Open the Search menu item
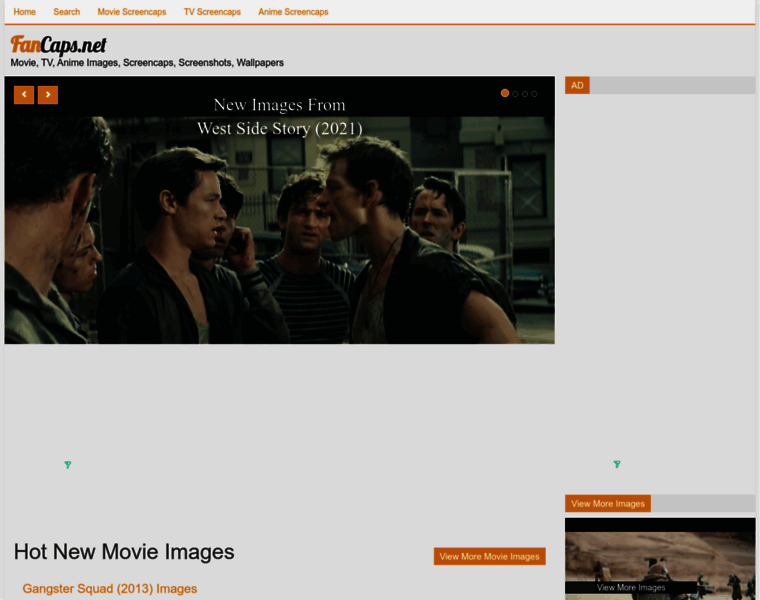The image size is (760, 600). pyautogui.click(x=66, y=12)
